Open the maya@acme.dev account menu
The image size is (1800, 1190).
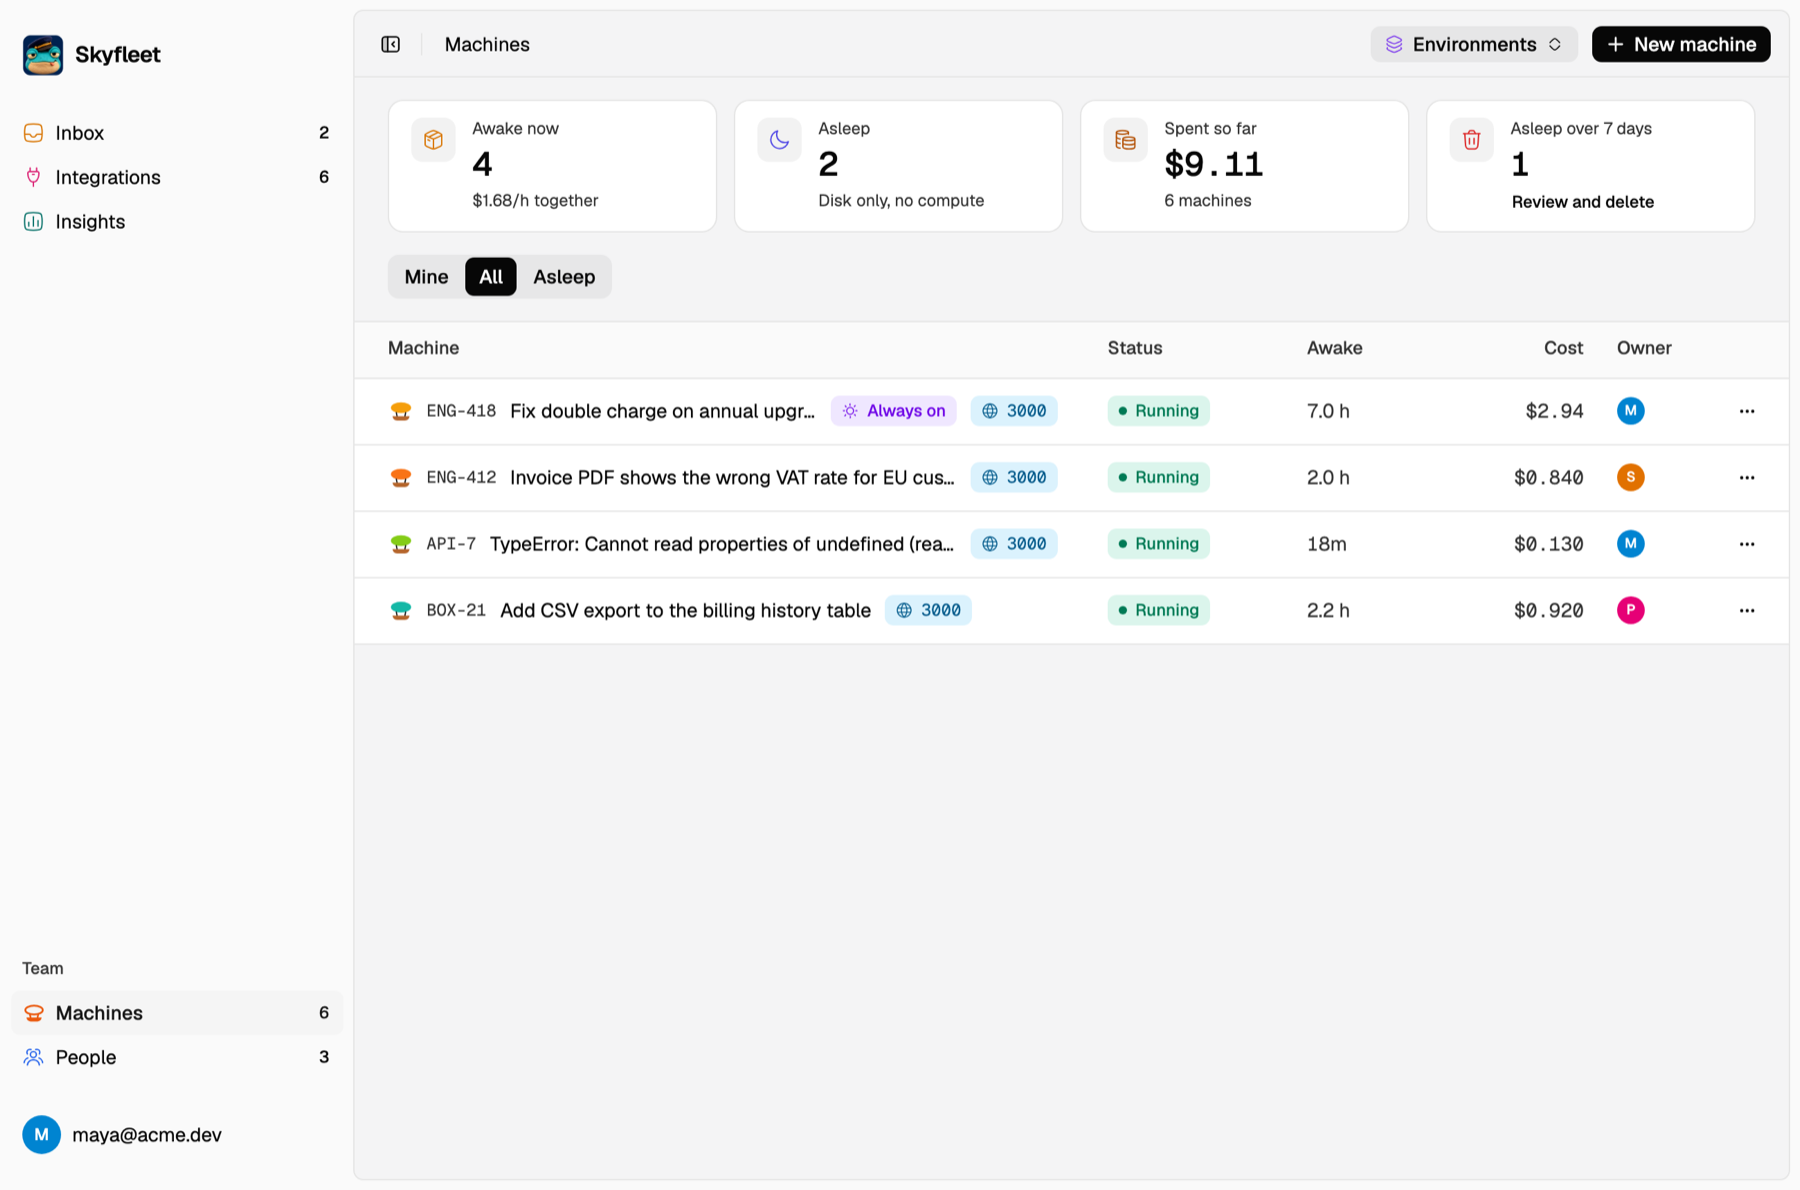(x=122, y=1135)
